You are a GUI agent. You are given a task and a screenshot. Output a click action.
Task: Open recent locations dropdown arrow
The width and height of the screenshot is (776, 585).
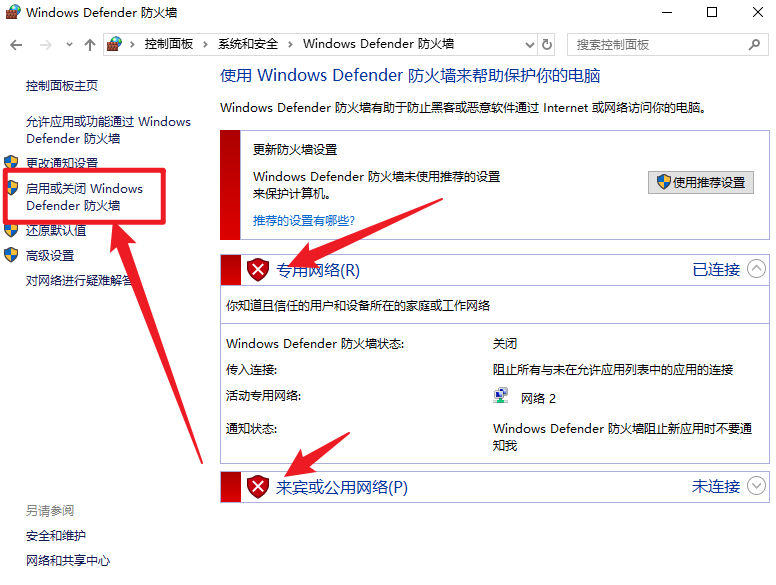pyautogui.click(x=69, y=45)
